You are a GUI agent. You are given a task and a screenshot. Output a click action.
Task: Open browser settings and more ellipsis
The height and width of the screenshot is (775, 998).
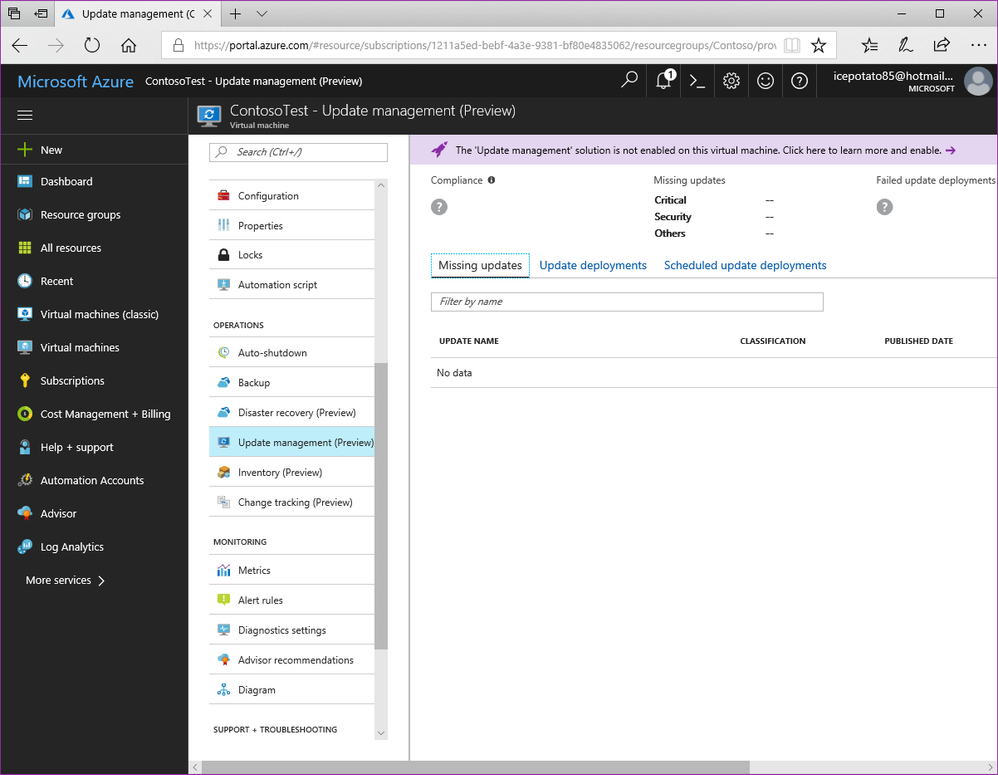coord(978,45)
